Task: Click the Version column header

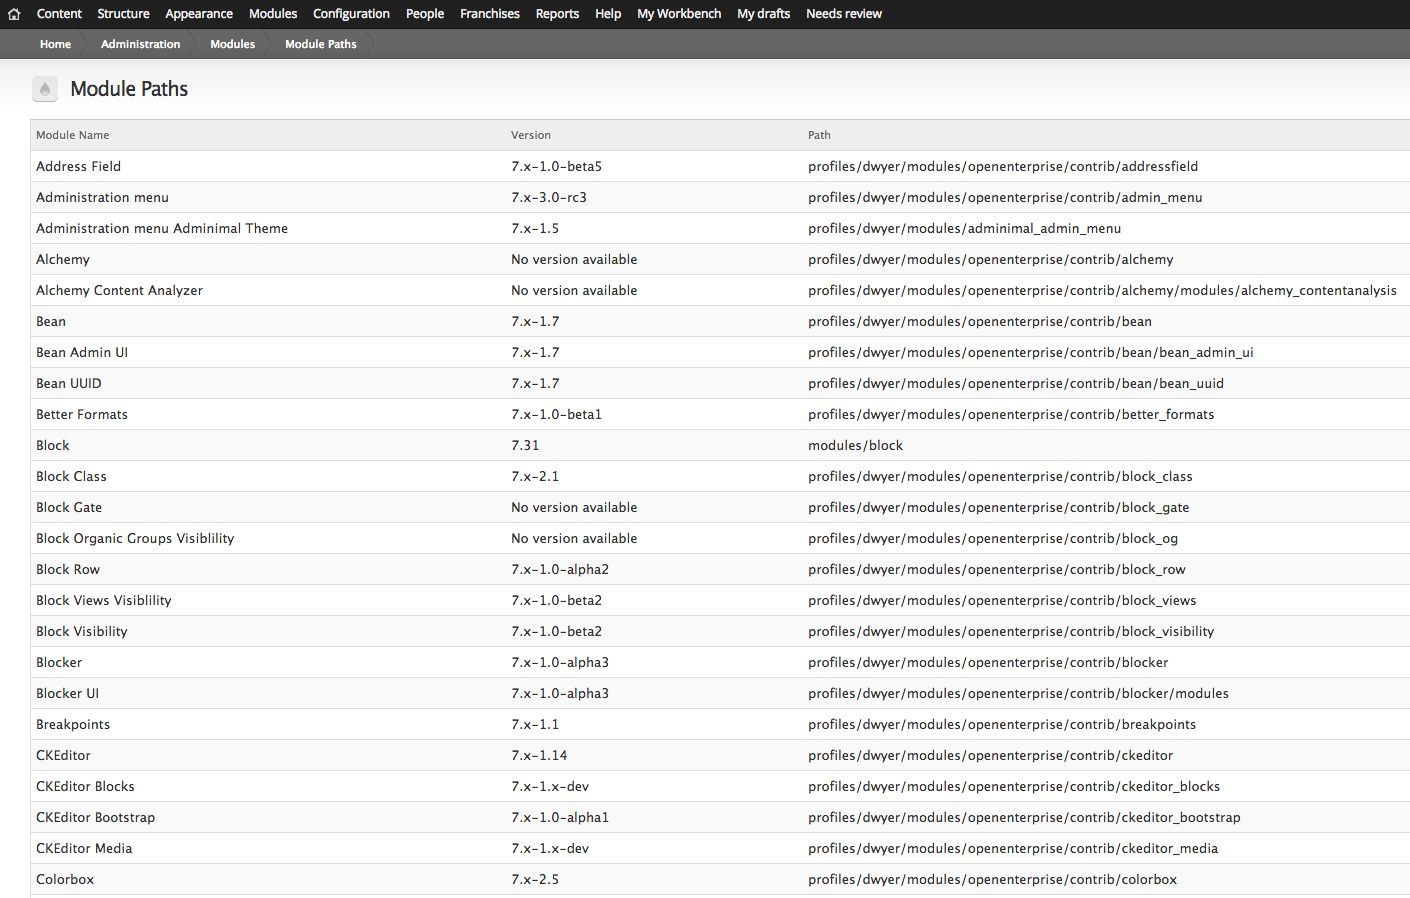Action: (531, 135)
